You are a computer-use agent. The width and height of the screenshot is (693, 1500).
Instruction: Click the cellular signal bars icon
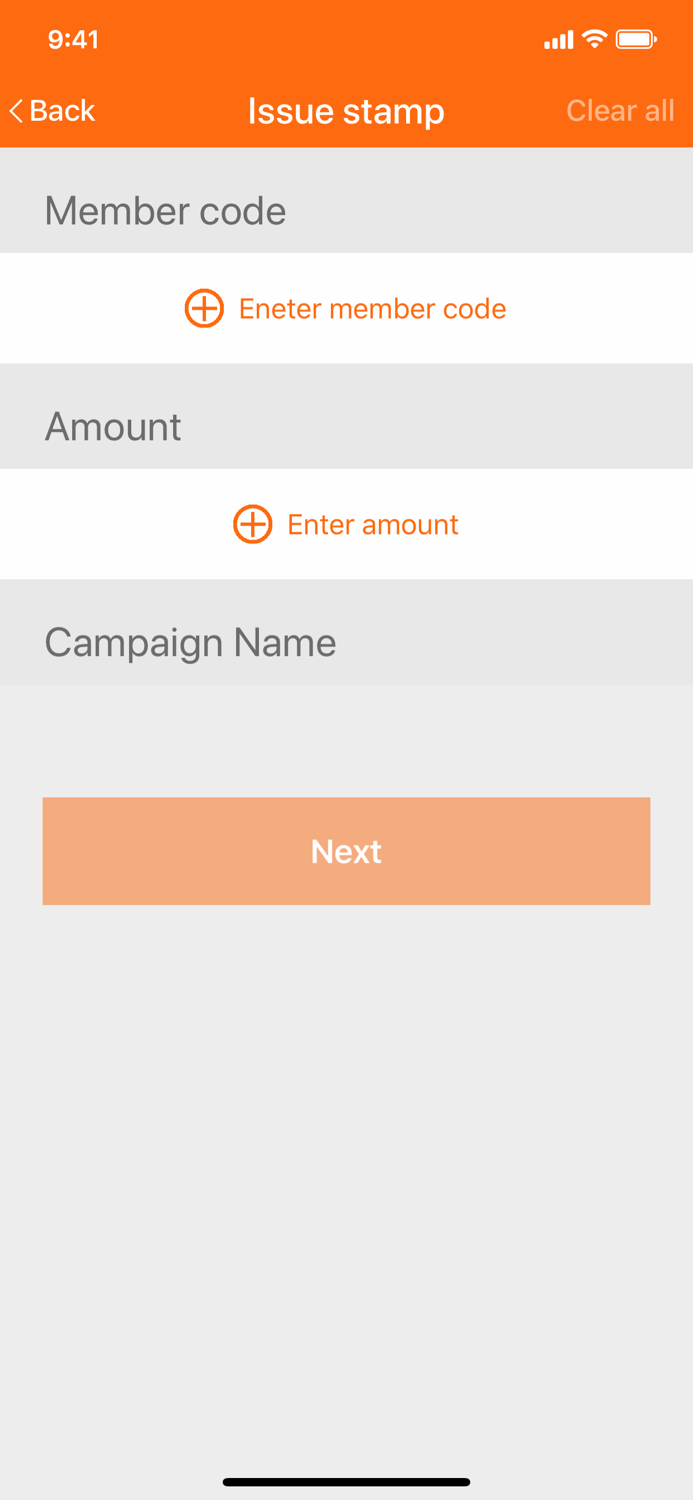(x=558, y=39)
